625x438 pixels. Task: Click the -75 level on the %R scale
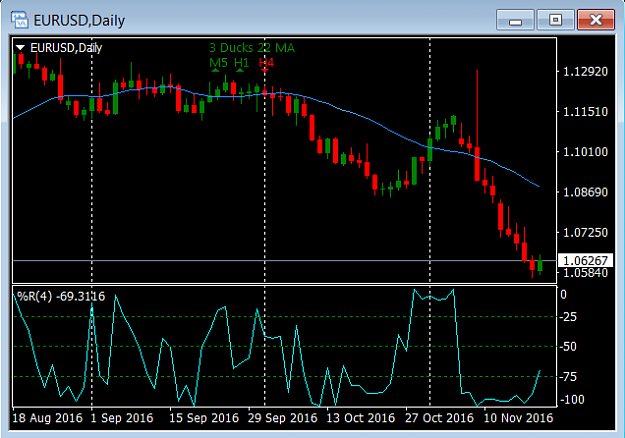click(568, 377)
